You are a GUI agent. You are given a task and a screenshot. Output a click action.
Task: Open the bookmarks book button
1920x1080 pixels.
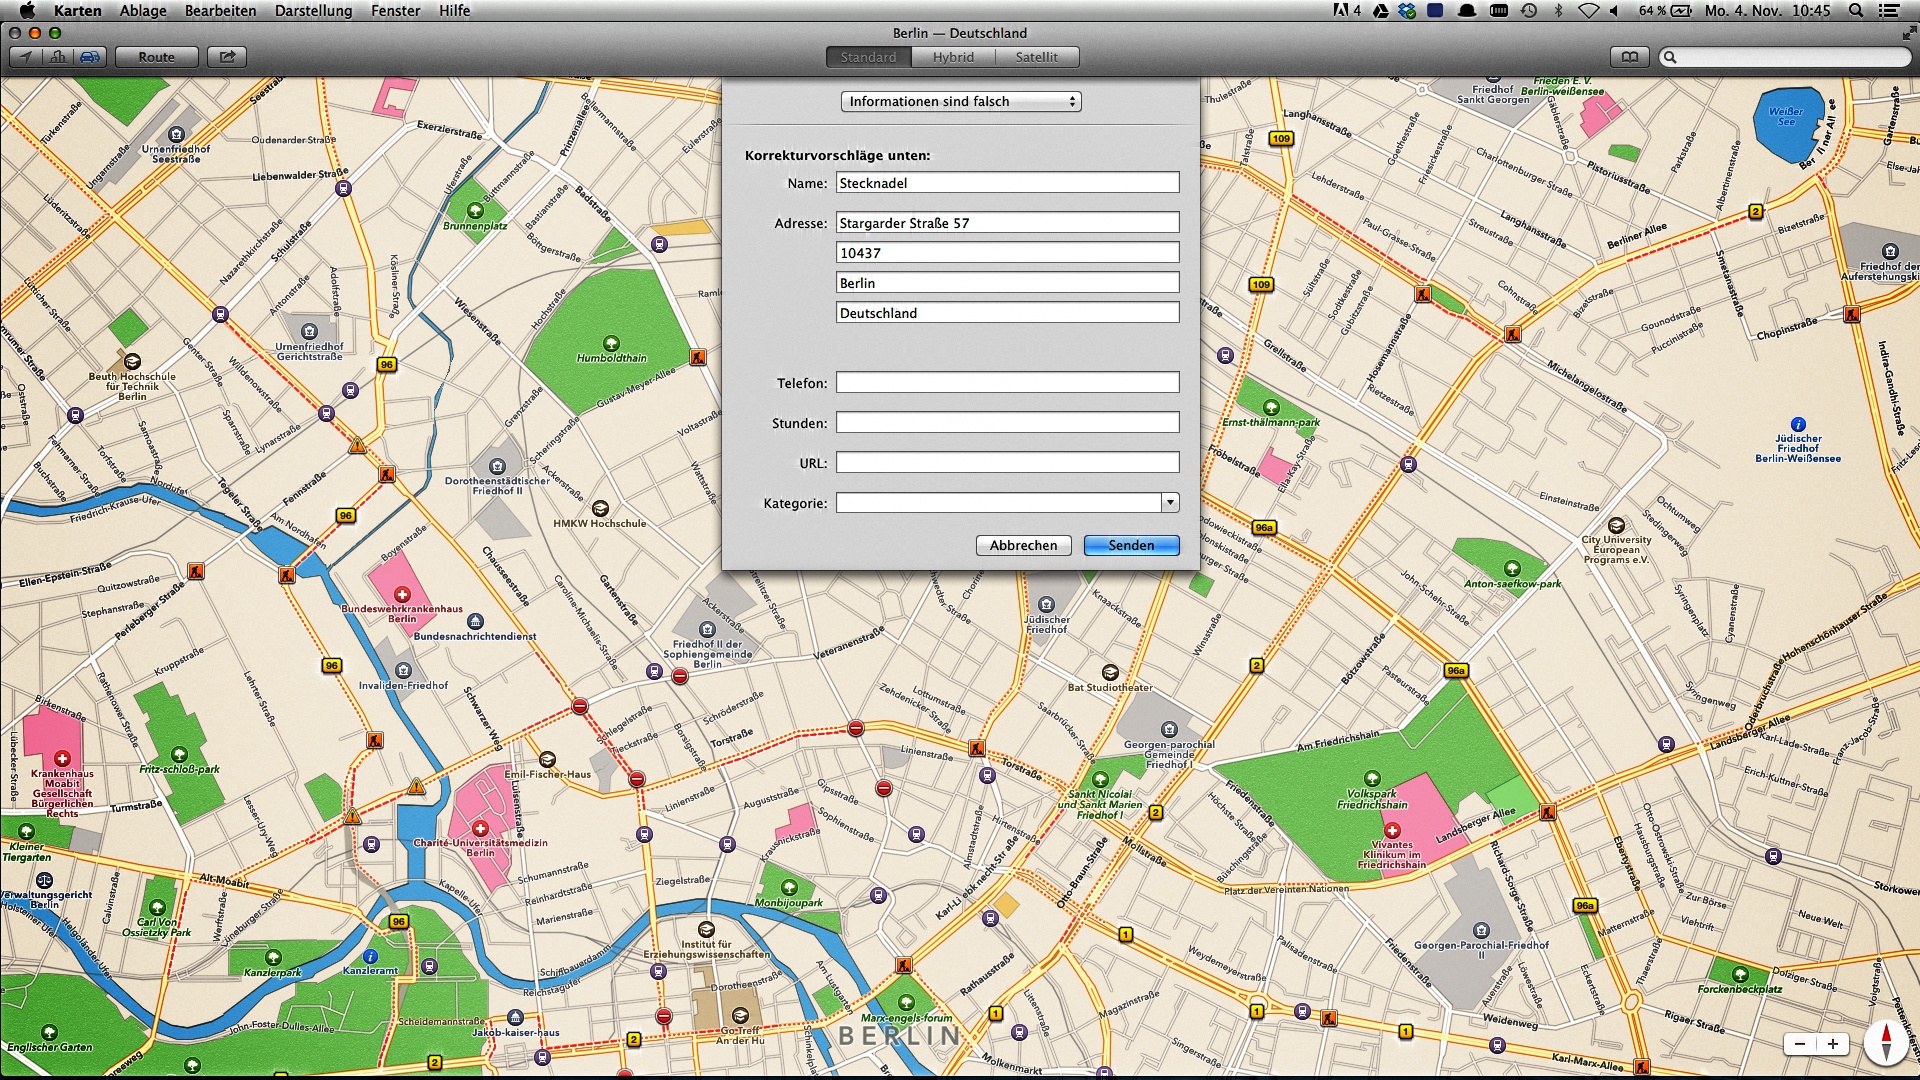pyautogui.click(x=1630, y=57)
